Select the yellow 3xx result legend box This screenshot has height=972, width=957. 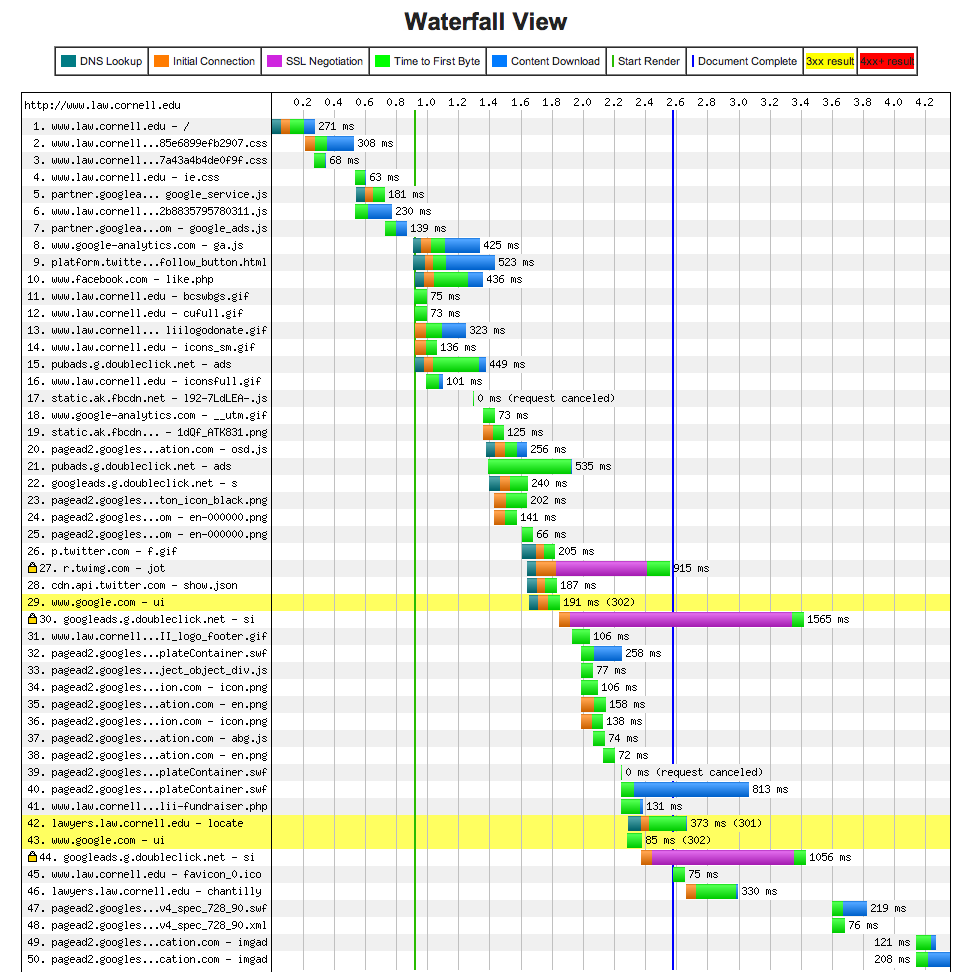click(x=830, y=61)
